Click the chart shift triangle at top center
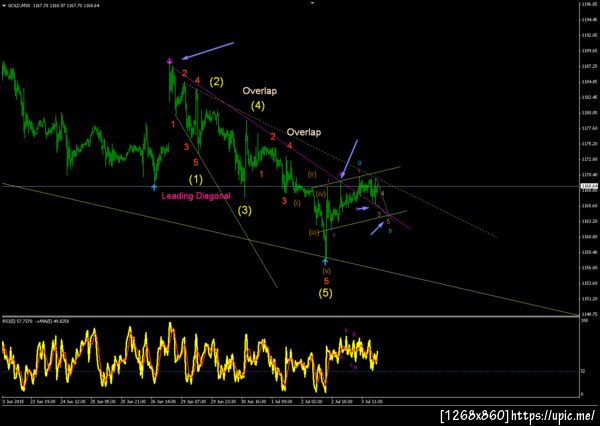The width and height of the screenshot is (600, 426). point(312,3)
